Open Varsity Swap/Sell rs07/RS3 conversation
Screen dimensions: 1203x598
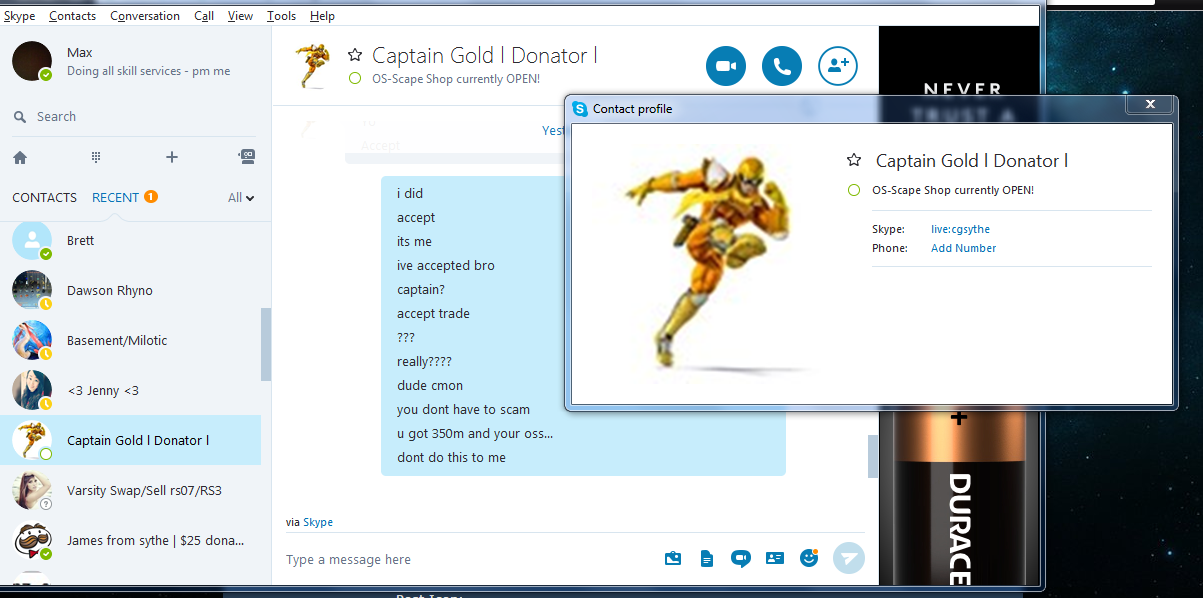coord(130,490)
